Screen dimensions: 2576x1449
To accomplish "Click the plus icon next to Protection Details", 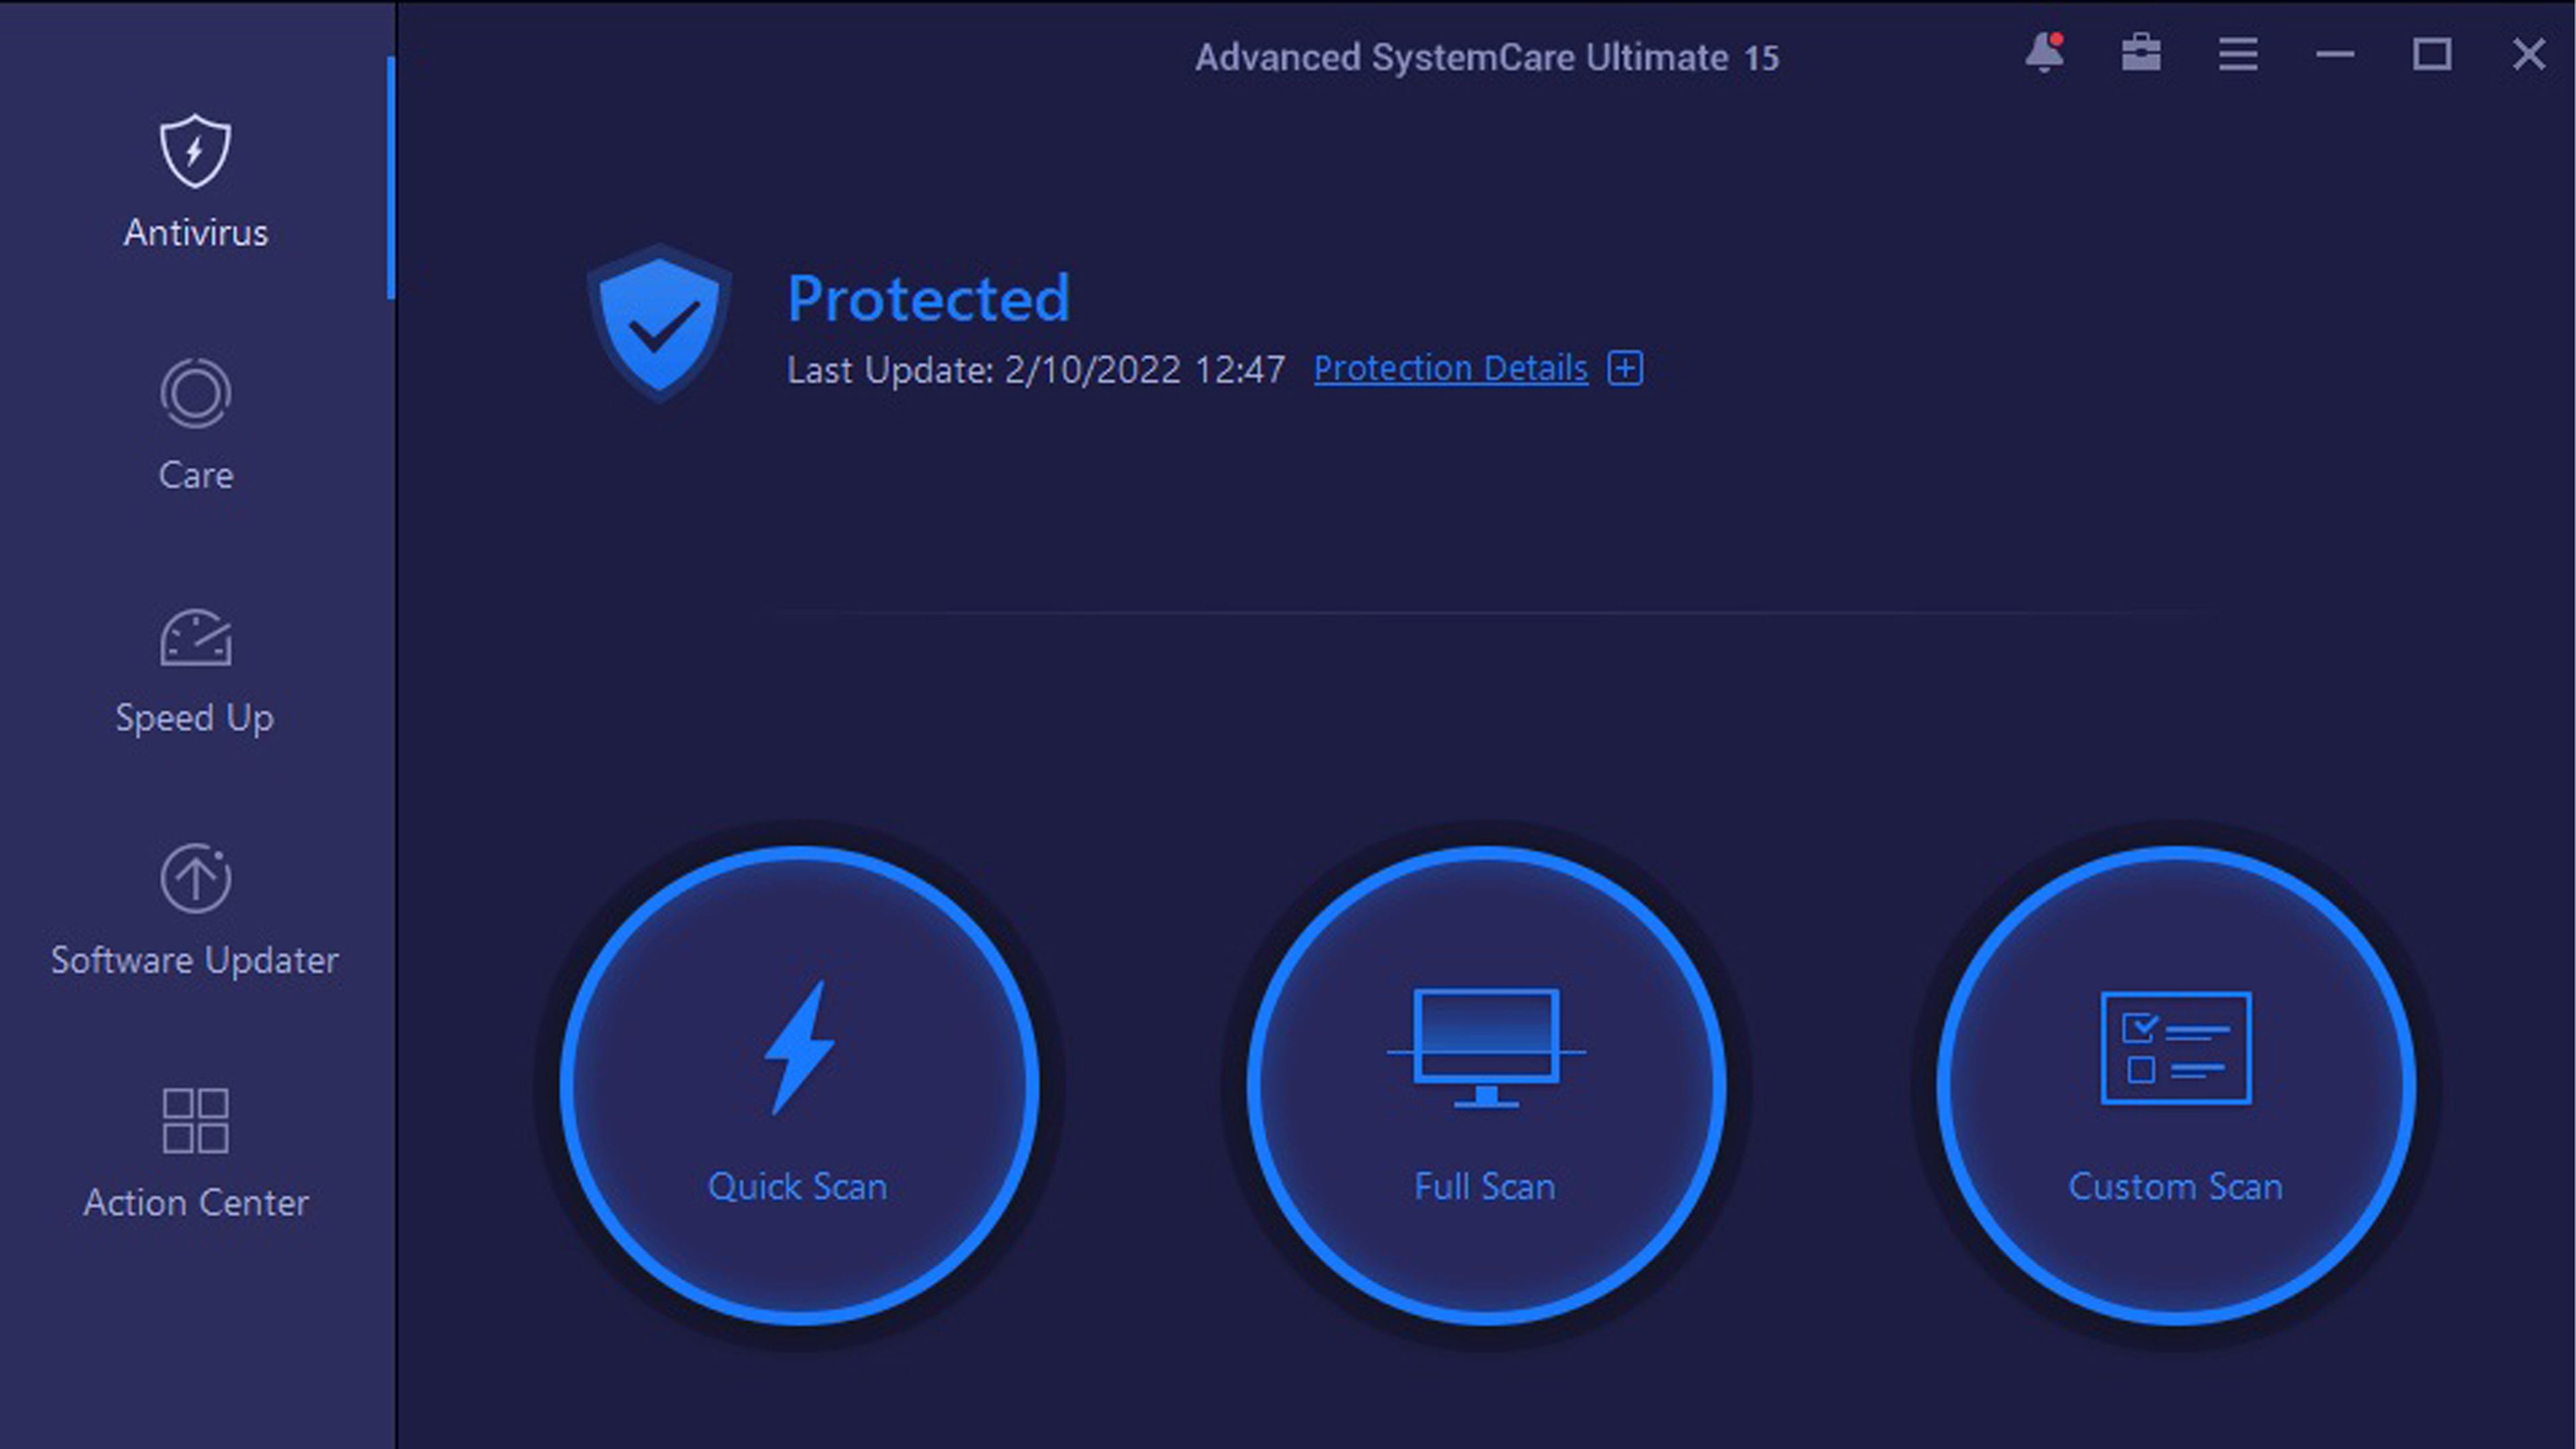I will [1624, 368].
